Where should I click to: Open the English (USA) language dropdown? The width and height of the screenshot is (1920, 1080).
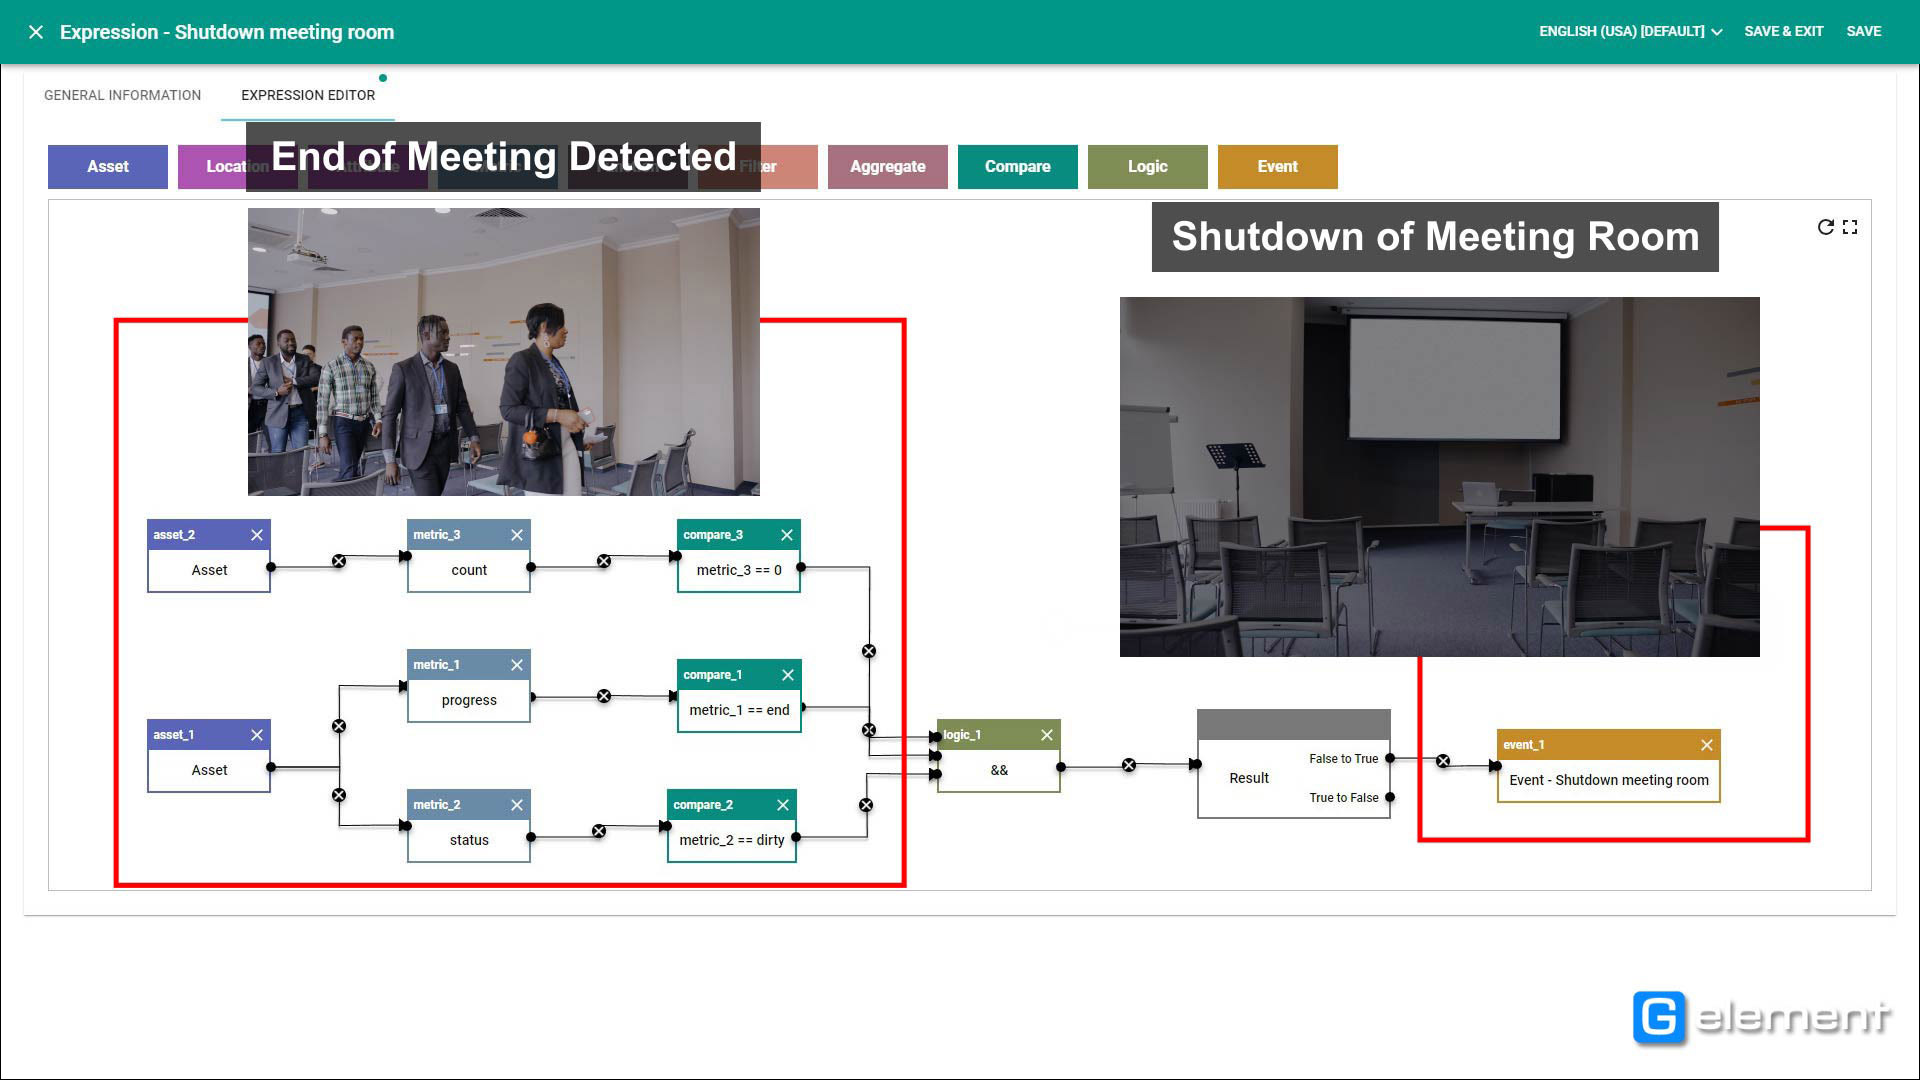pyautogui.click(x=1630, y=31)
